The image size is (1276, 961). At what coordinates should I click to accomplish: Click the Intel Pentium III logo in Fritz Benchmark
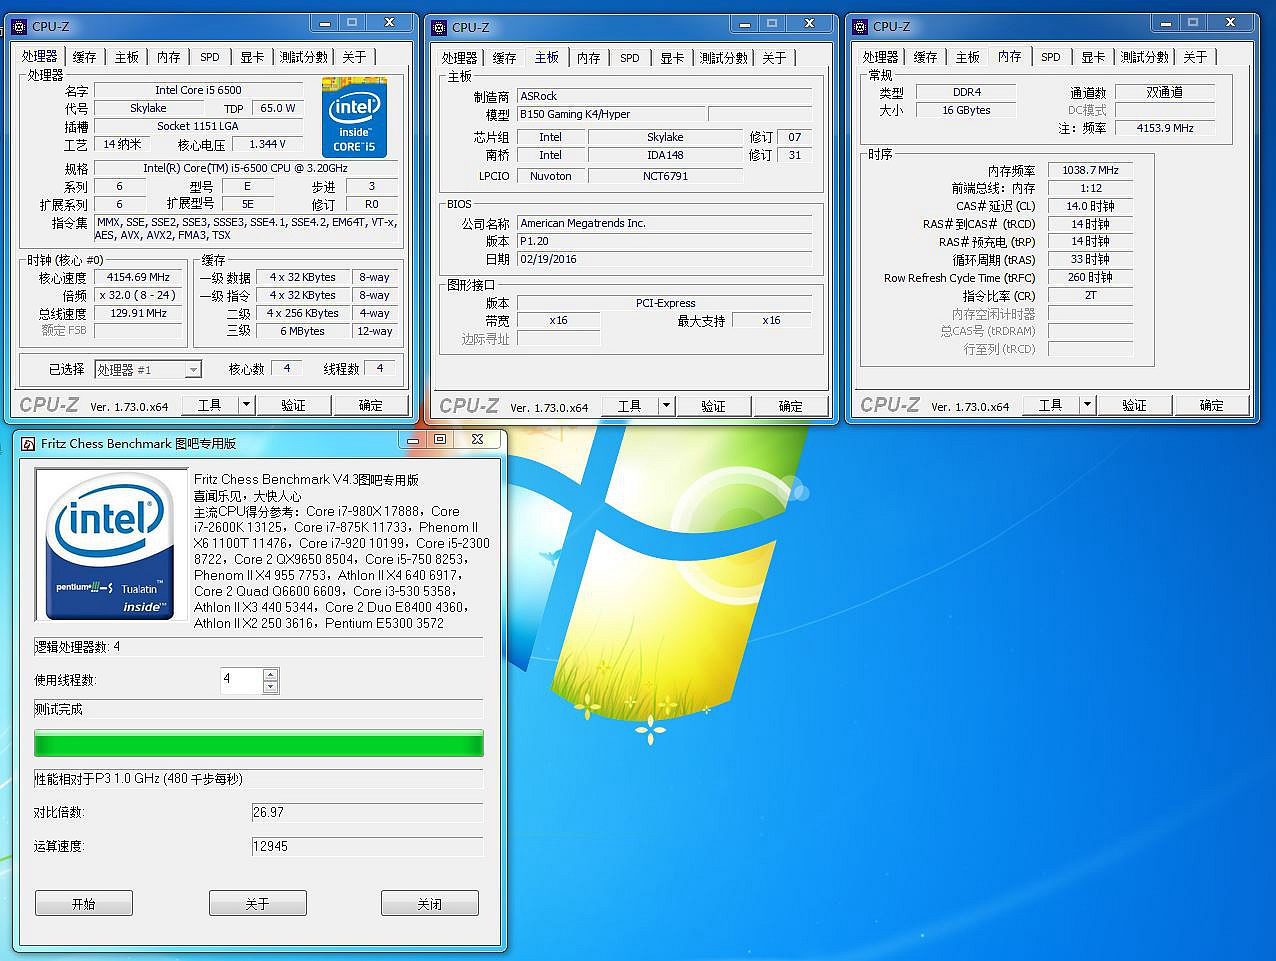pos(111,545)
